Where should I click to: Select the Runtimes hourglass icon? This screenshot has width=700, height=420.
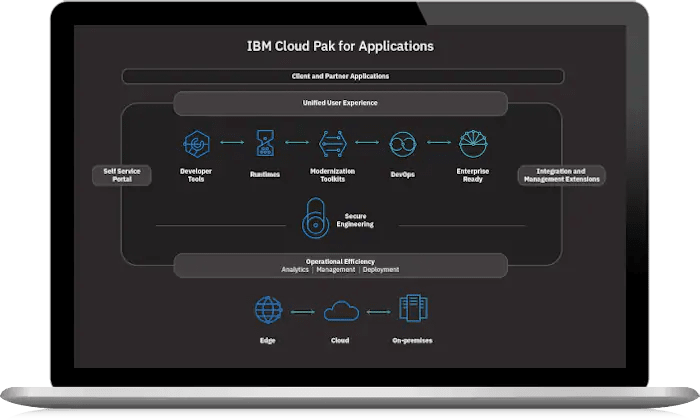coord(265,143)
